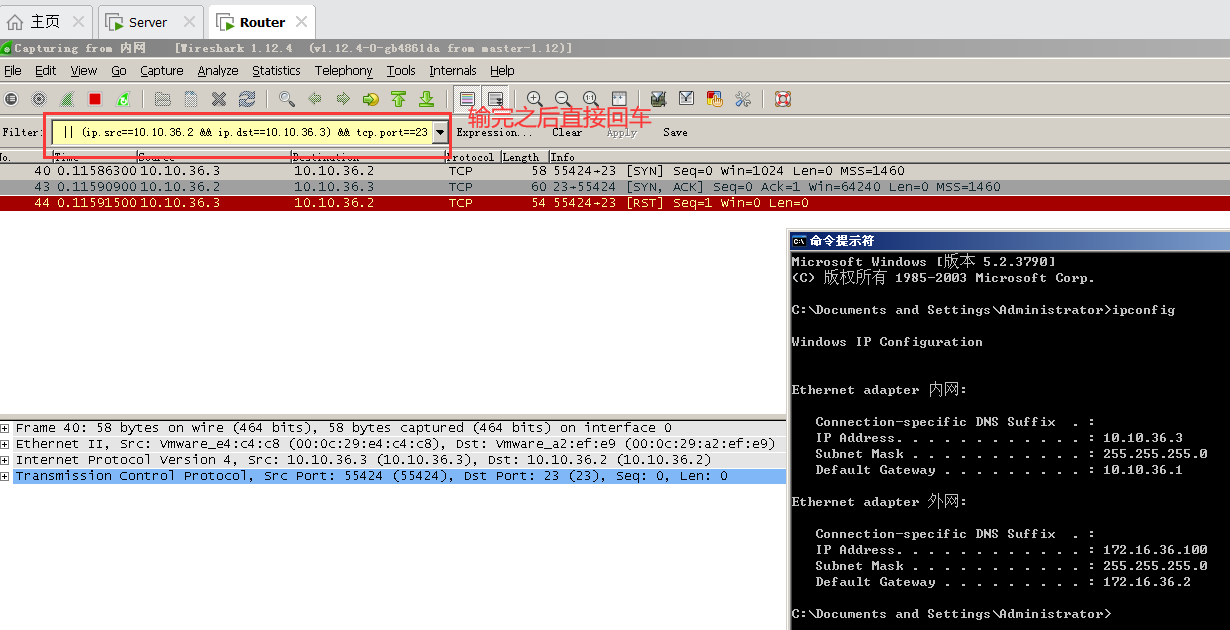The height and width of the screenshot is (630, 1230).
Task: Reset zoom to normal size 1:1
Action: pos(591,99)
